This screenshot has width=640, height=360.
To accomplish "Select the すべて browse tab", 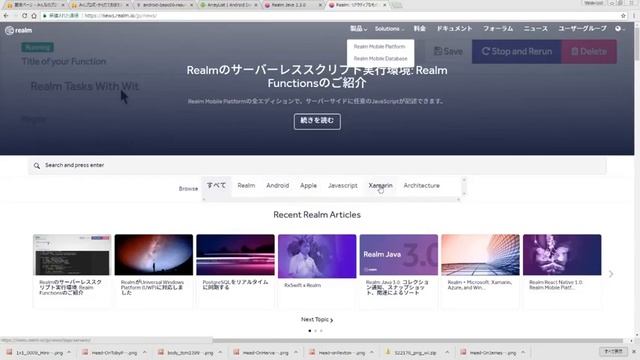I will point(216,185).
